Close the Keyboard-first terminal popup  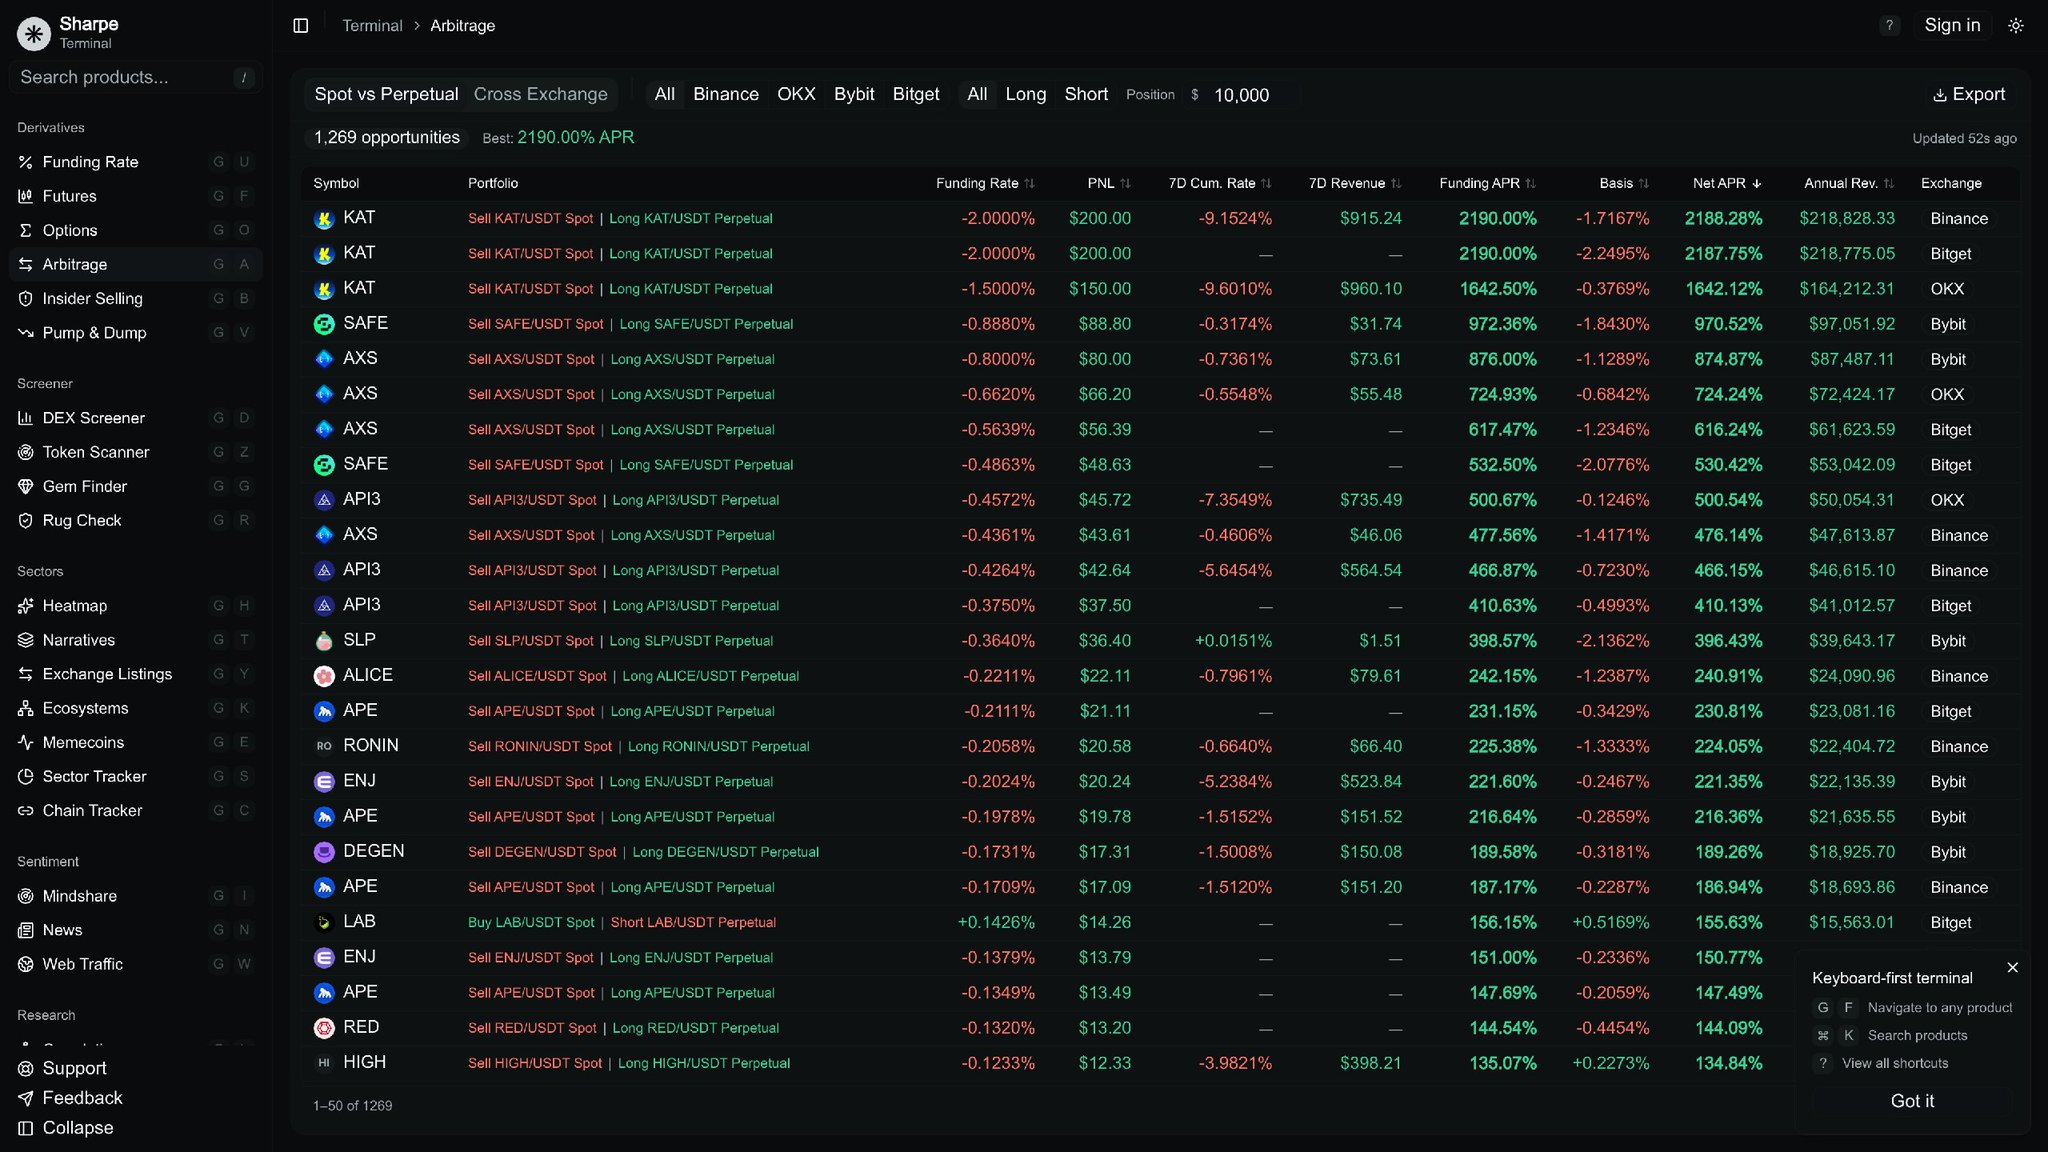coord(2012,968)
